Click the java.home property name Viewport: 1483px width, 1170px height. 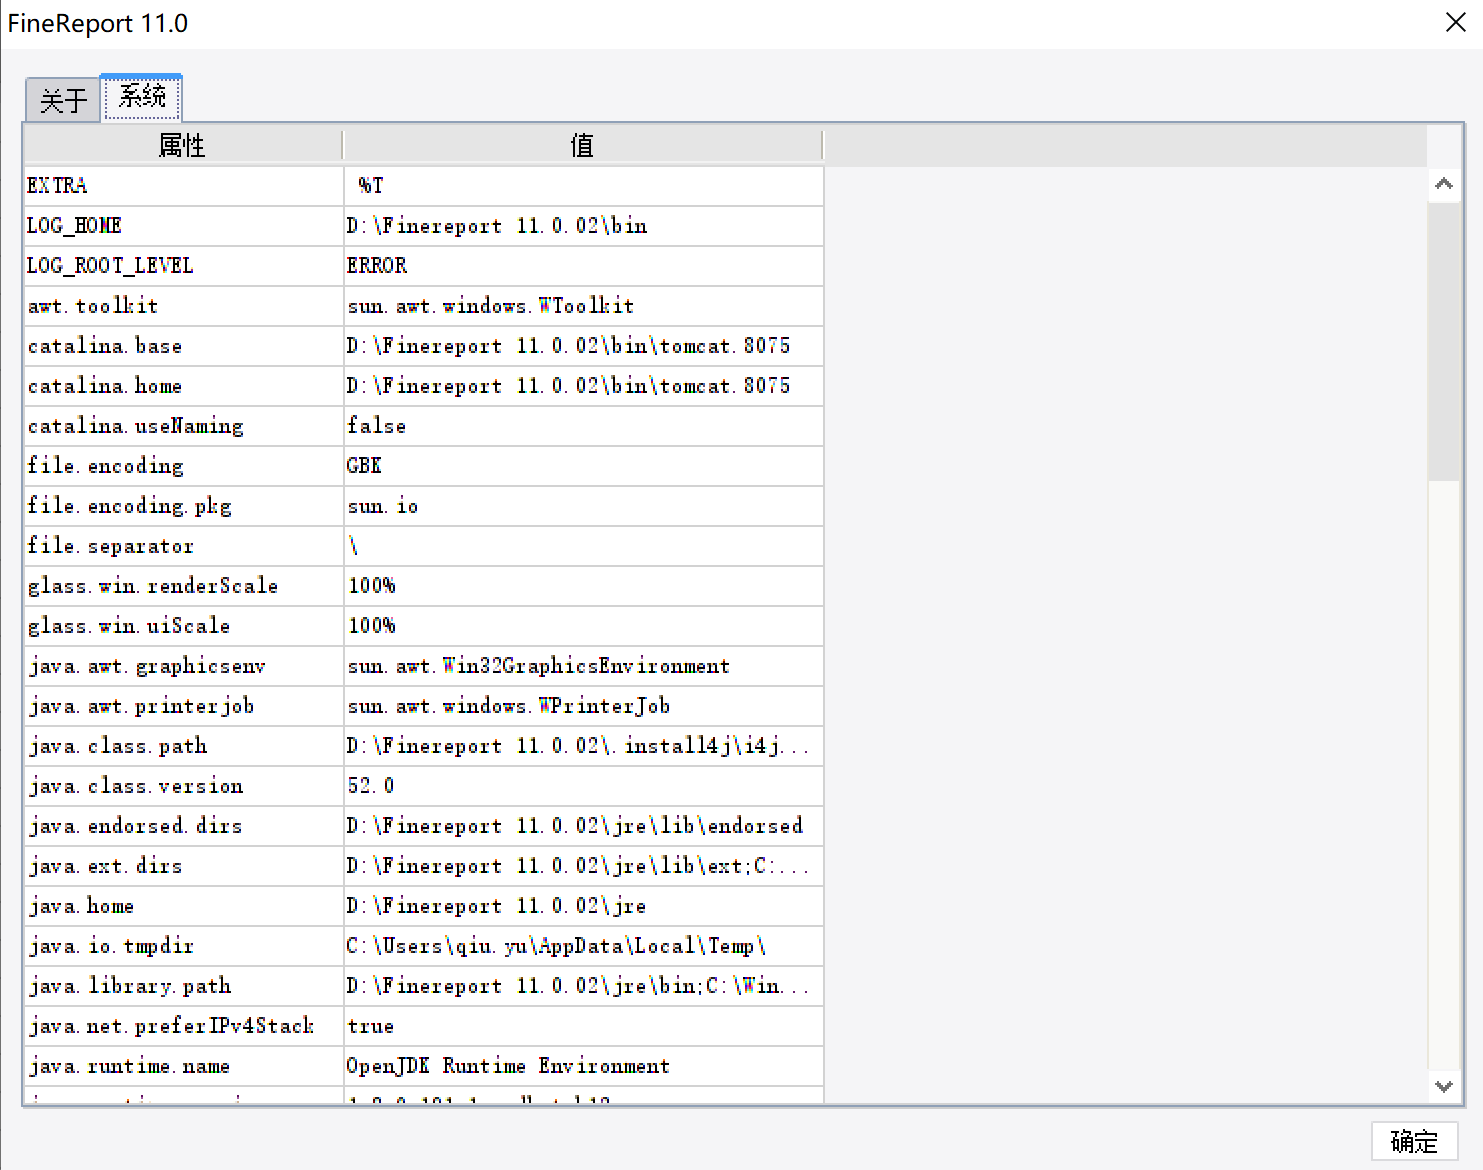(81, 906)
